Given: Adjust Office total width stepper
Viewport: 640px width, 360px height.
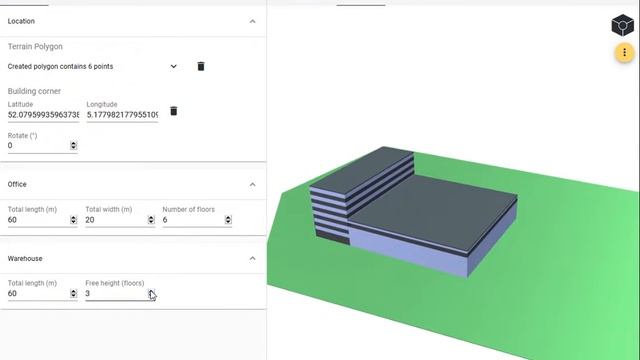Looking at the screenshot, I should click(x=151, y=220).
